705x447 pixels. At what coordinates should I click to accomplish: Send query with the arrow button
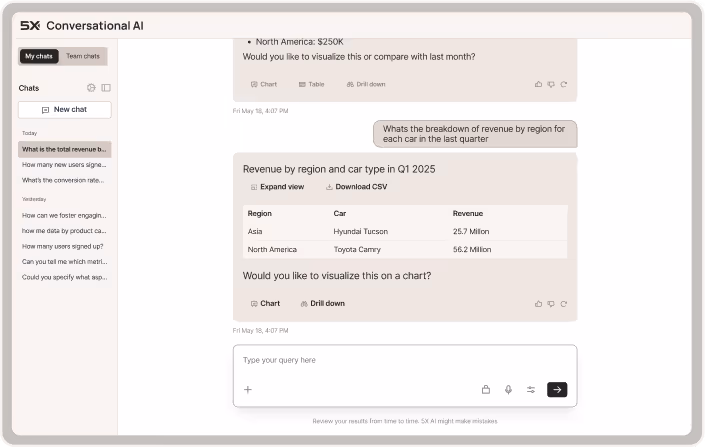[557, 390]
